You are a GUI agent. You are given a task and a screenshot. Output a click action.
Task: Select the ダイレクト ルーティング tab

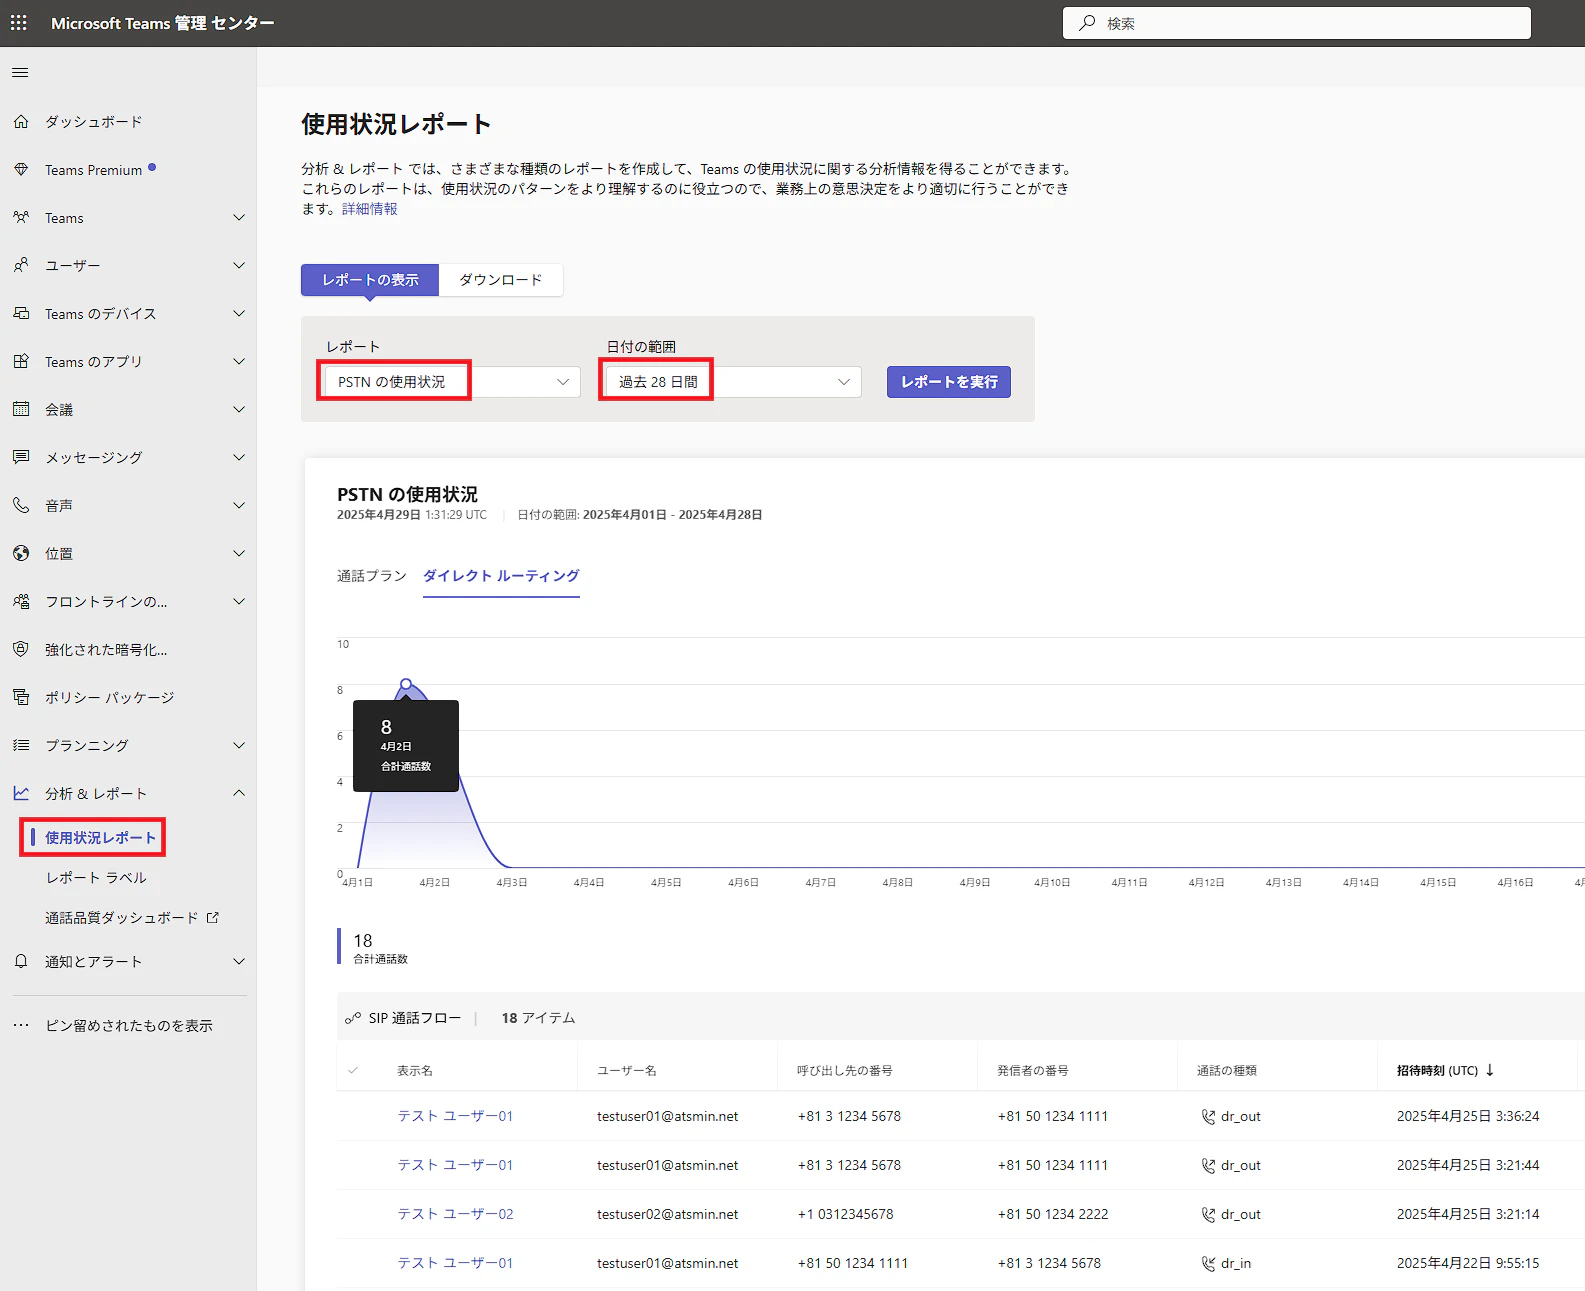coord(501,576)
